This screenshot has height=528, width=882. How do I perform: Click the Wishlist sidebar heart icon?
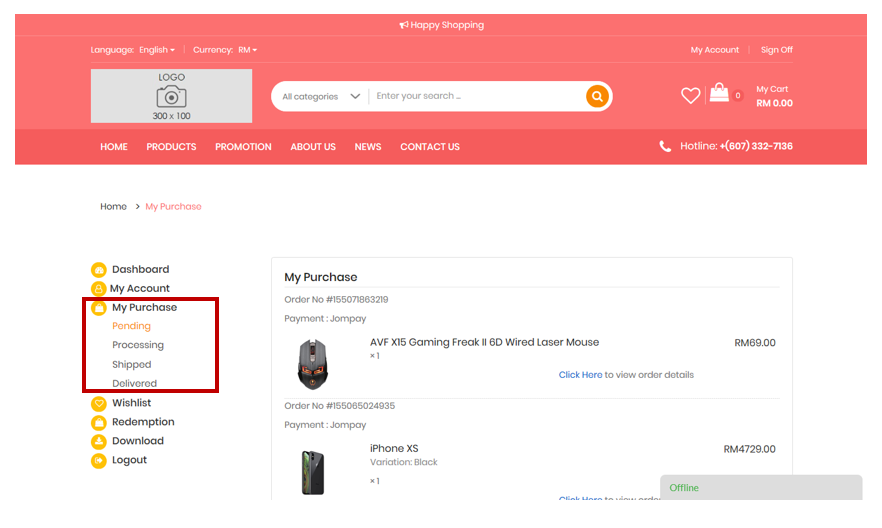tap(99, 404)
